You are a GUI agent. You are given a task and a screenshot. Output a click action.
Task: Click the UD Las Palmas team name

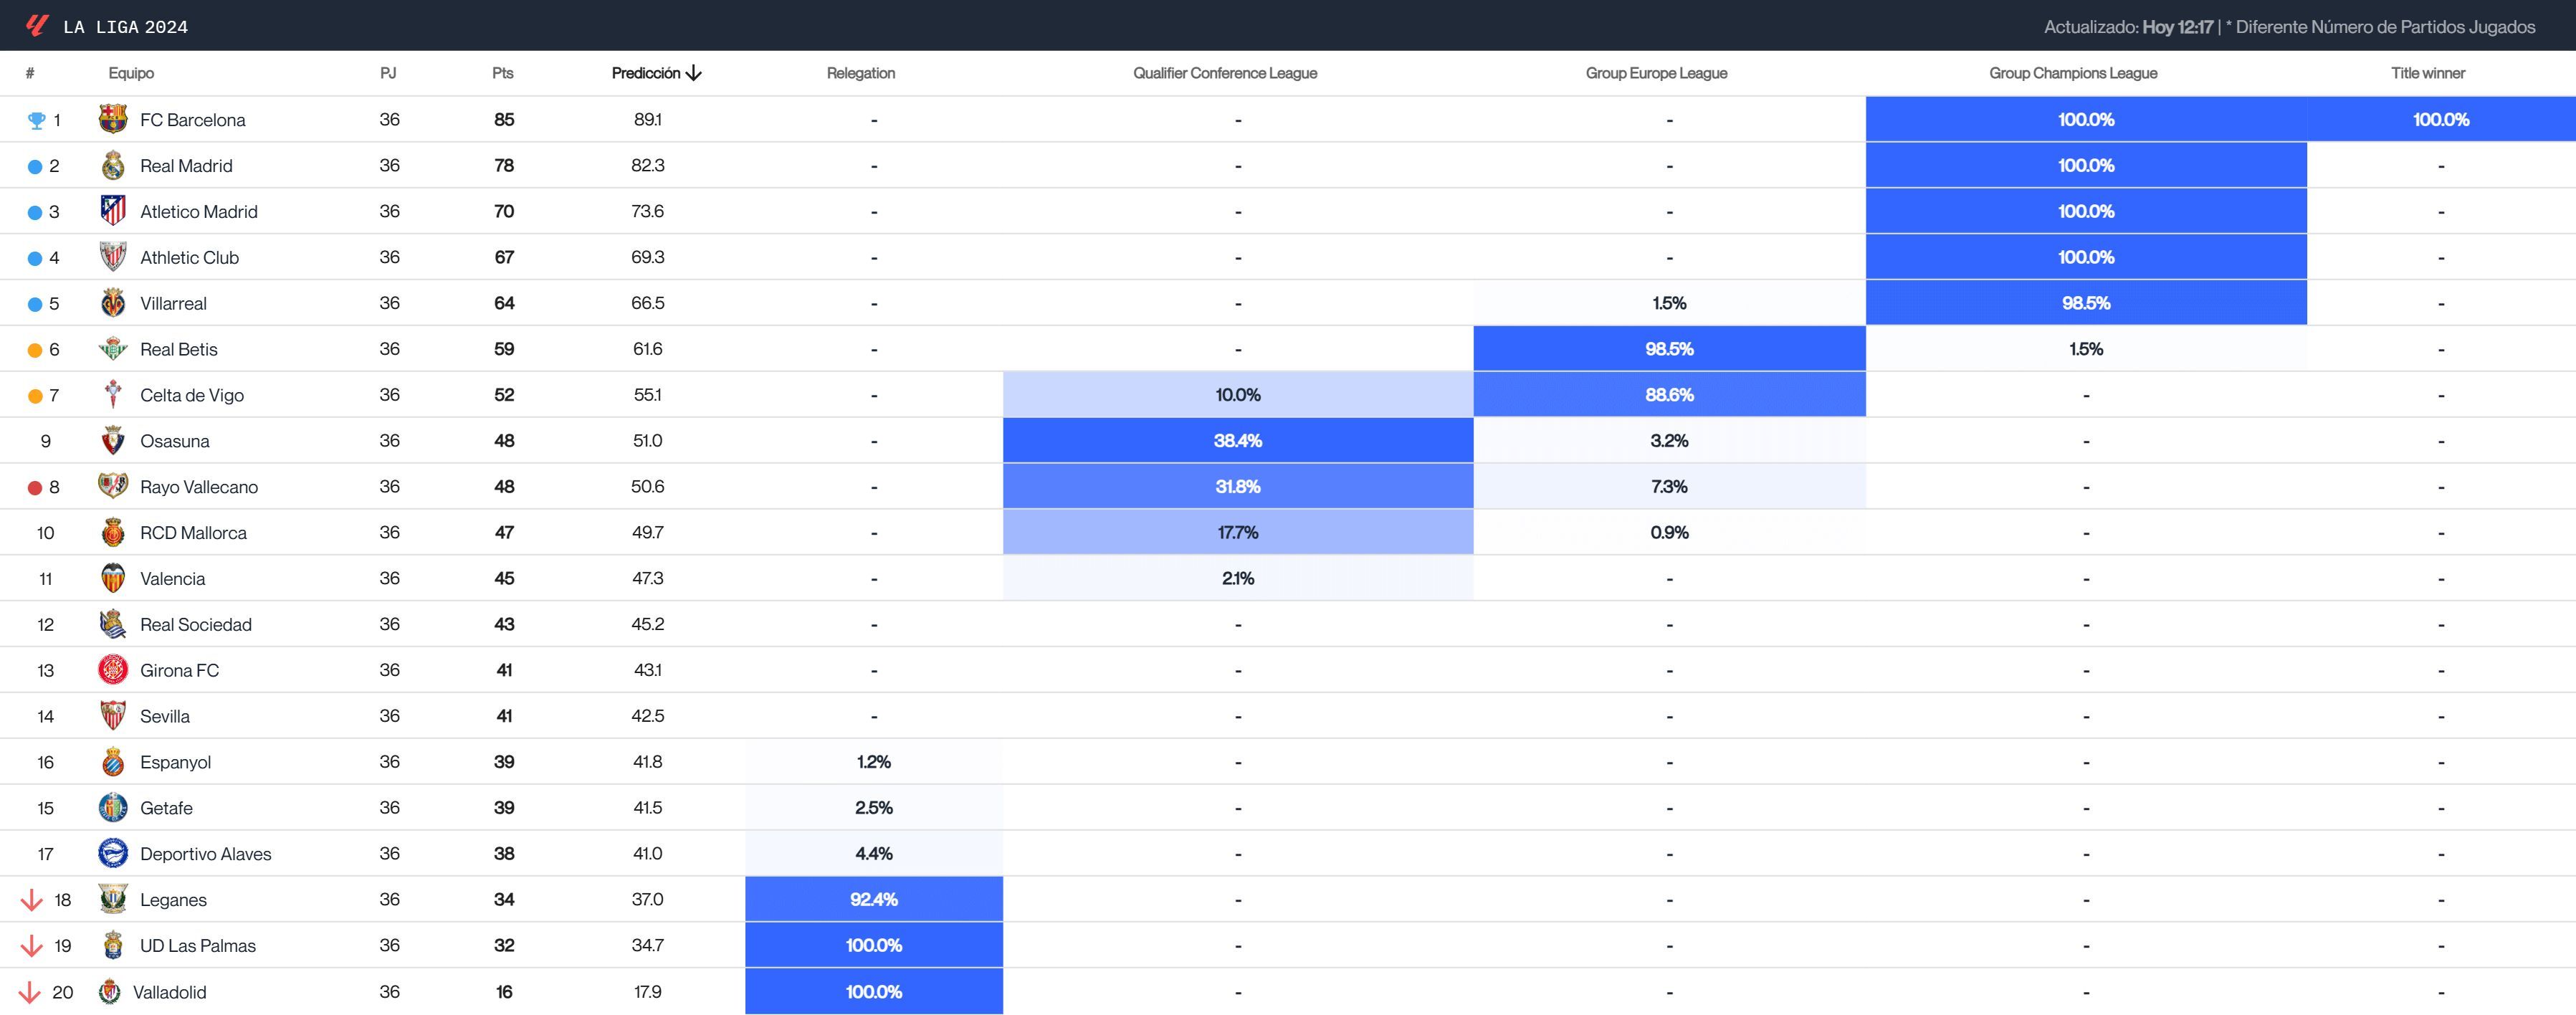click(196, 945)
